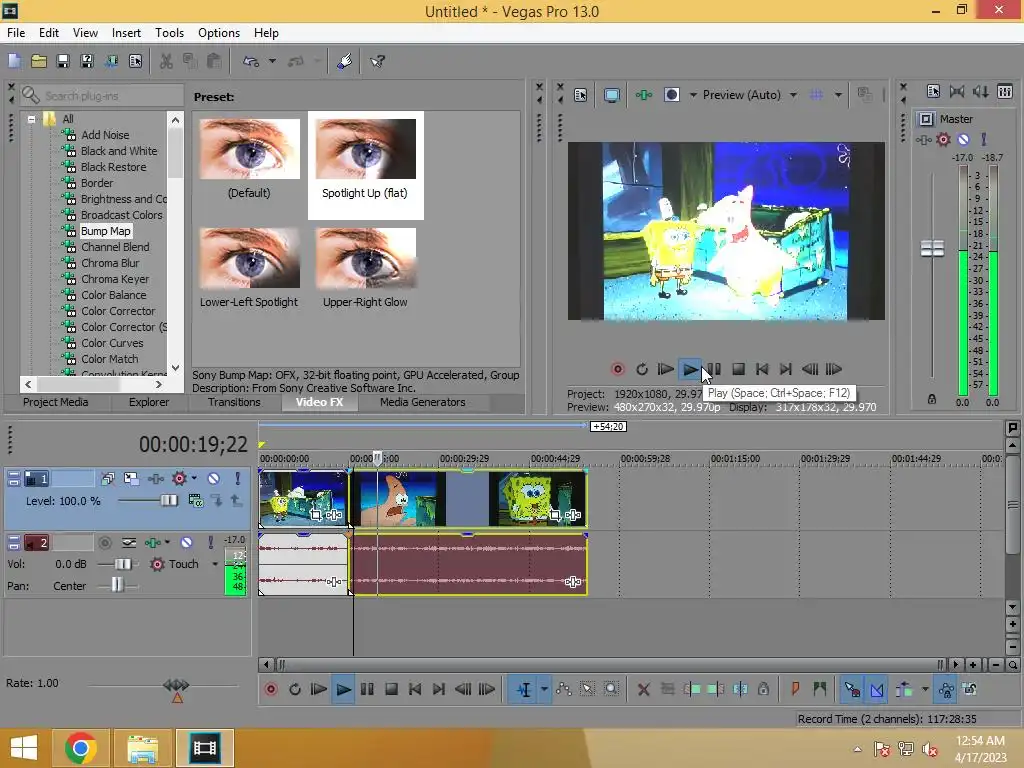The width and height of the screenshot is (1024, 768).
Task: Switch to Transitions tab
Action: click(234, 402)
